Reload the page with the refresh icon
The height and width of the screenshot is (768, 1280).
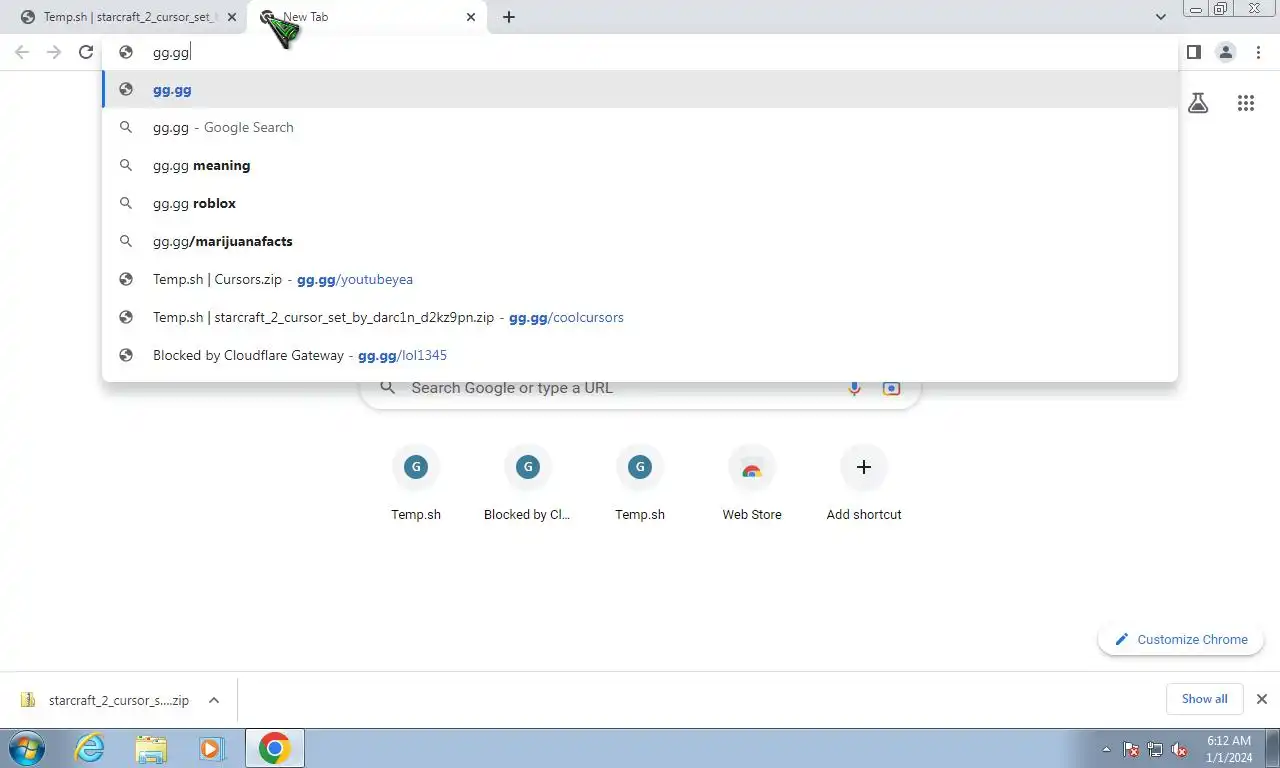pos(86,52)
